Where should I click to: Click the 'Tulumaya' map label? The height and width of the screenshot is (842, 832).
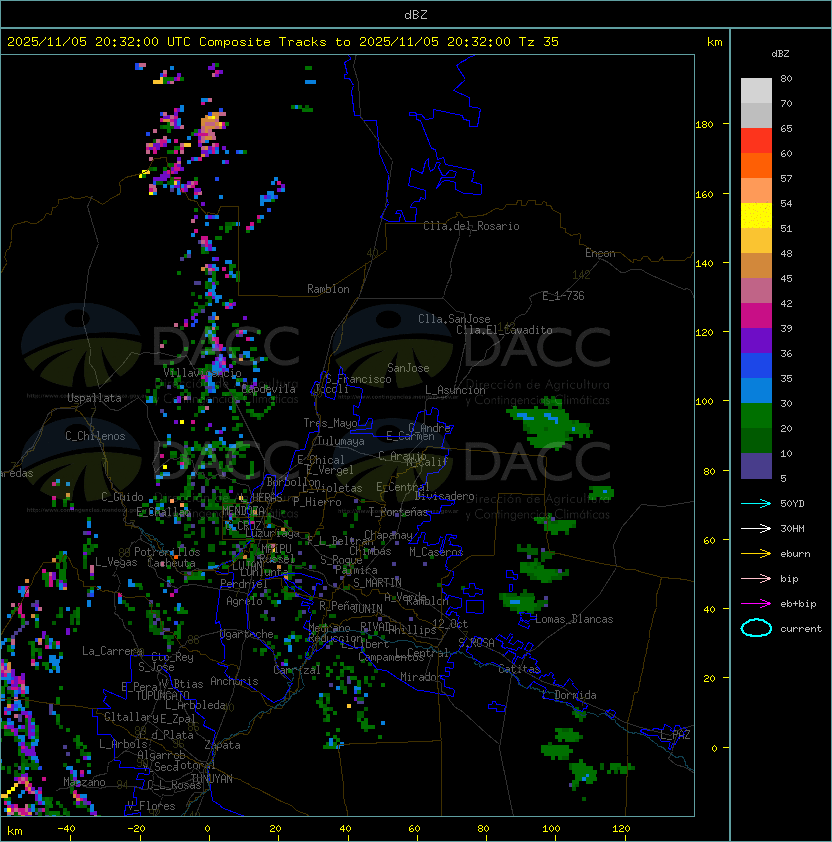tap(341, 441)
